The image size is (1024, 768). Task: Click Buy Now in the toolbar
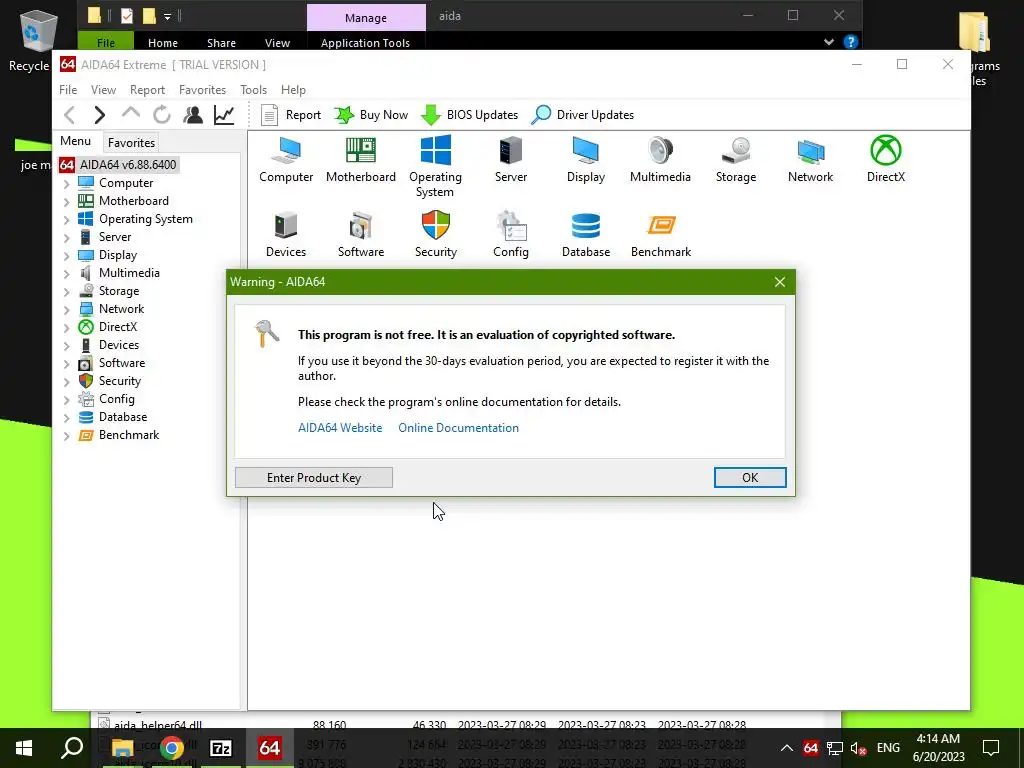tap(371, 115)
